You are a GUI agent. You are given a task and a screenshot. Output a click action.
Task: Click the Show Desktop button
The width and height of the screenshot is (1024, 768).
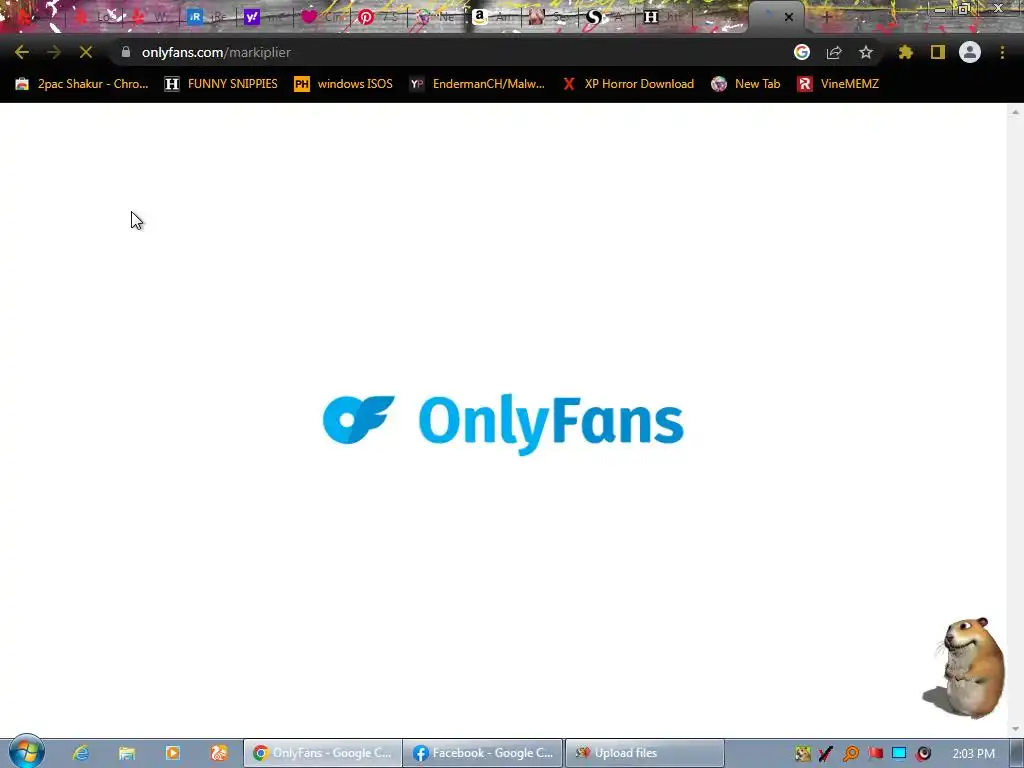[1016, 753]
